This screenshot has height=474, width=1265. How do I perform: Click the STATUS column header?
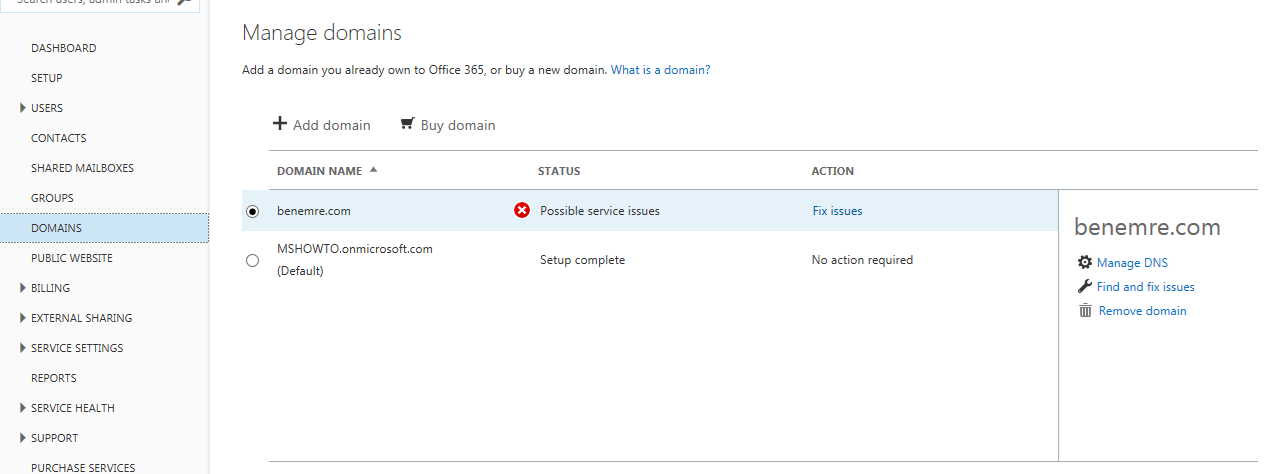[559, 171]
